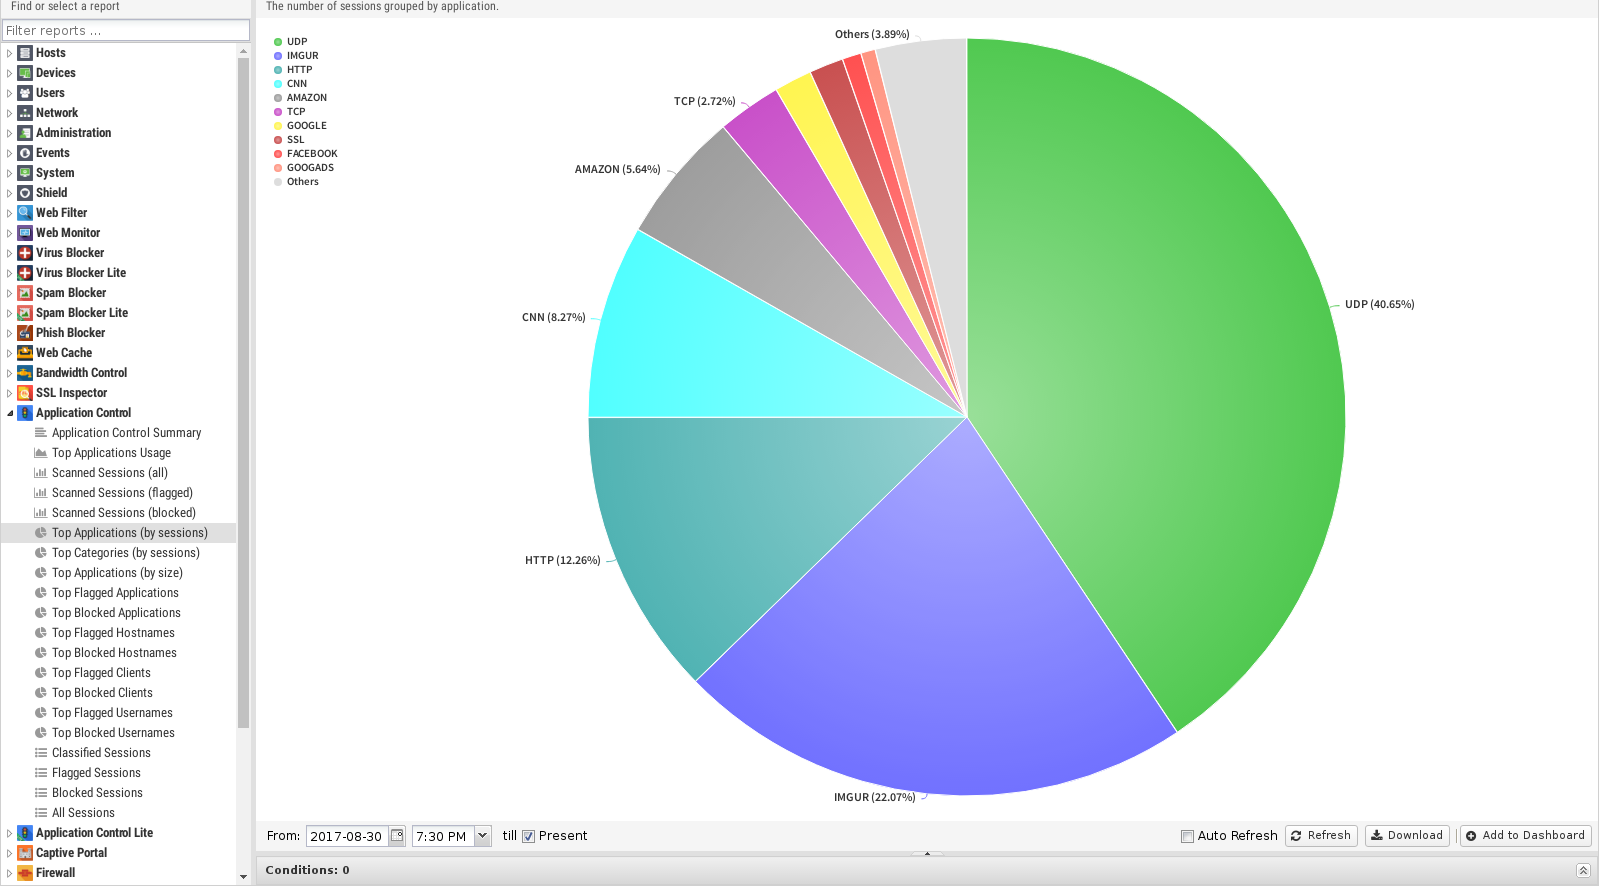
Task: Toggle FACEBOOK series in chart legend
Action: click(x=306, y=154)
